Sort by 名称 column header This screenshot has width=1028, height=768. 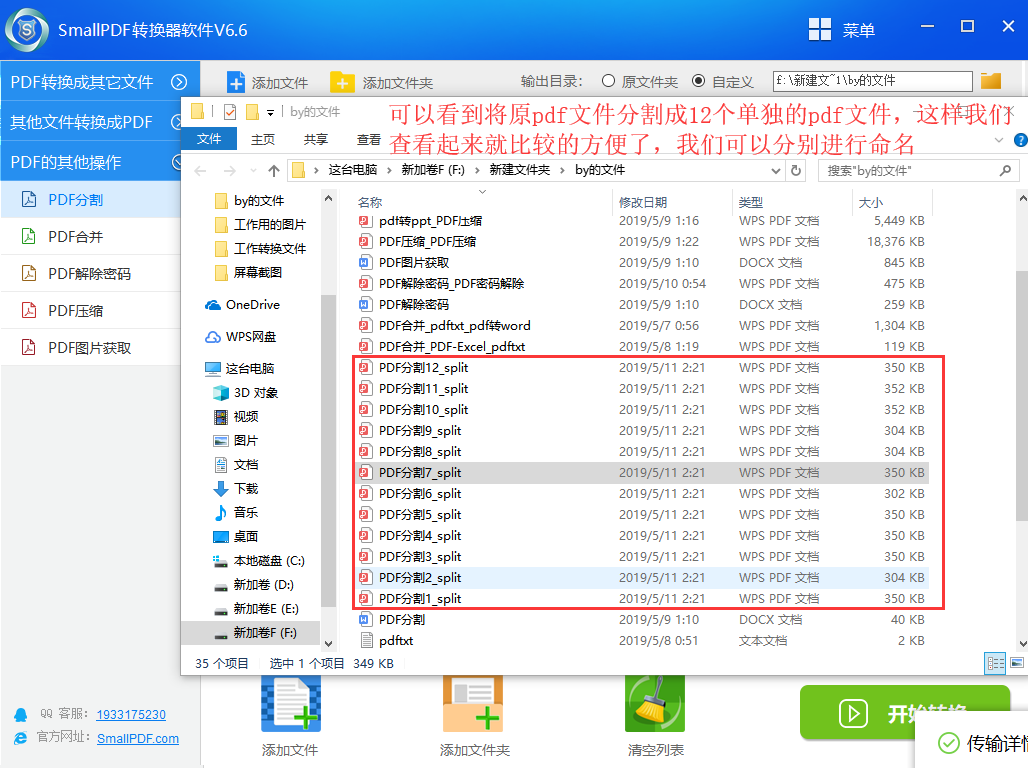[483, 202]
